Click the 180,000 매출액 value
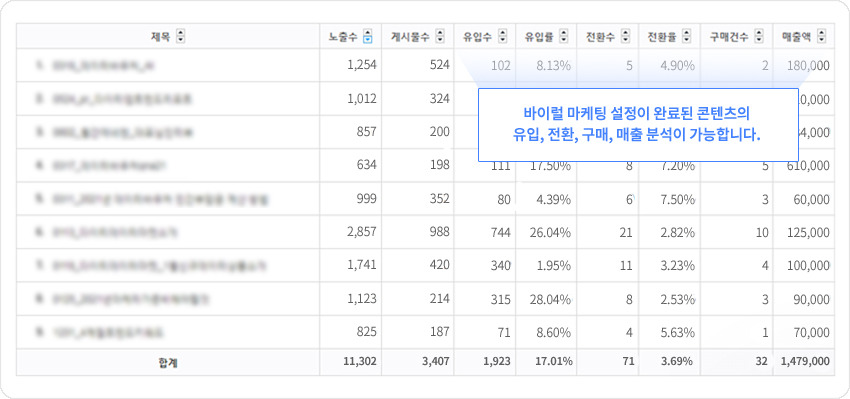This screenshot has height=399, width=850. point(808,66)
